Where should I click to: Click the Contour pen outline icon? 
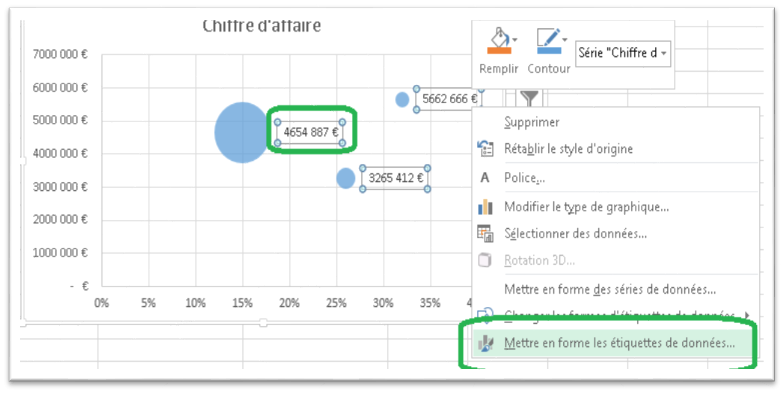tap(548, 41)
